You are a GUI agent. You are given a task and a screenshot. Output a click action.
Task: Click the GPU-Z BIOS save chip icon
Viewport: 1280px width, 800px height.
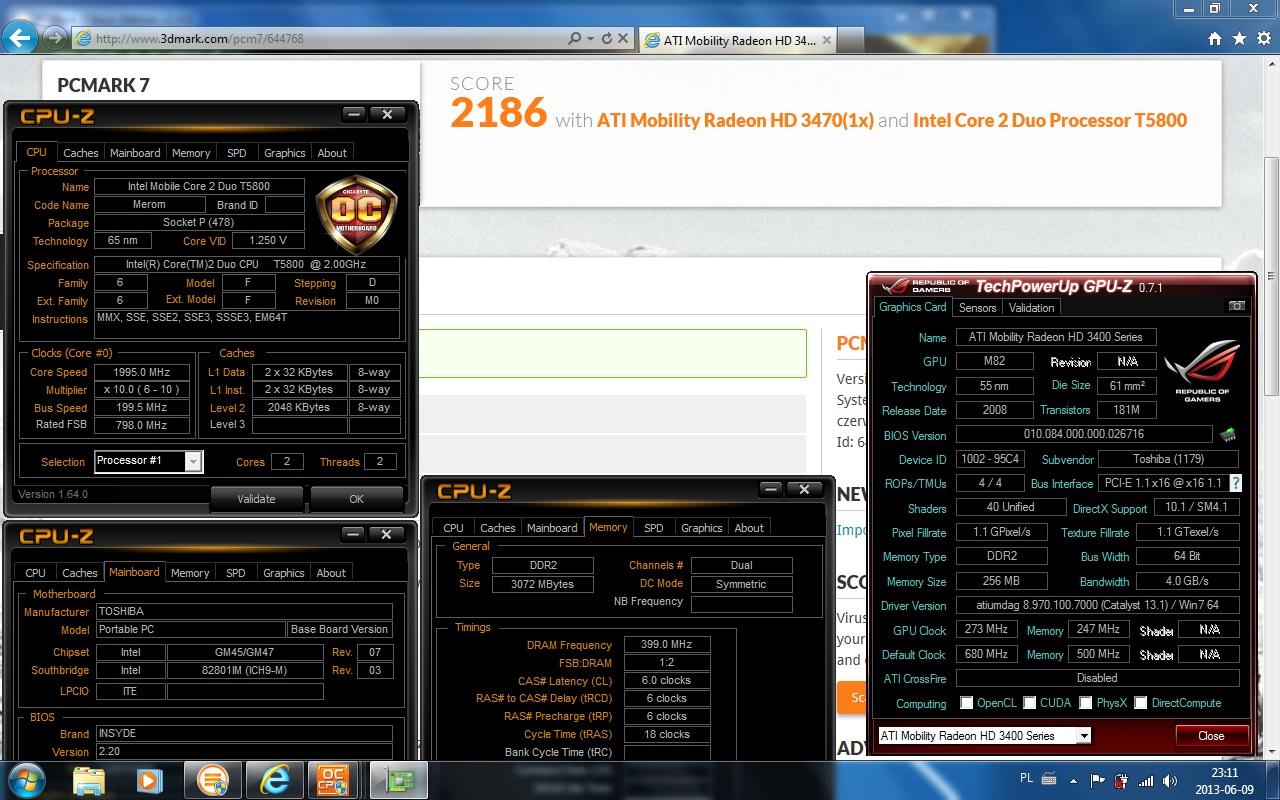click(x=1227, y=435)
